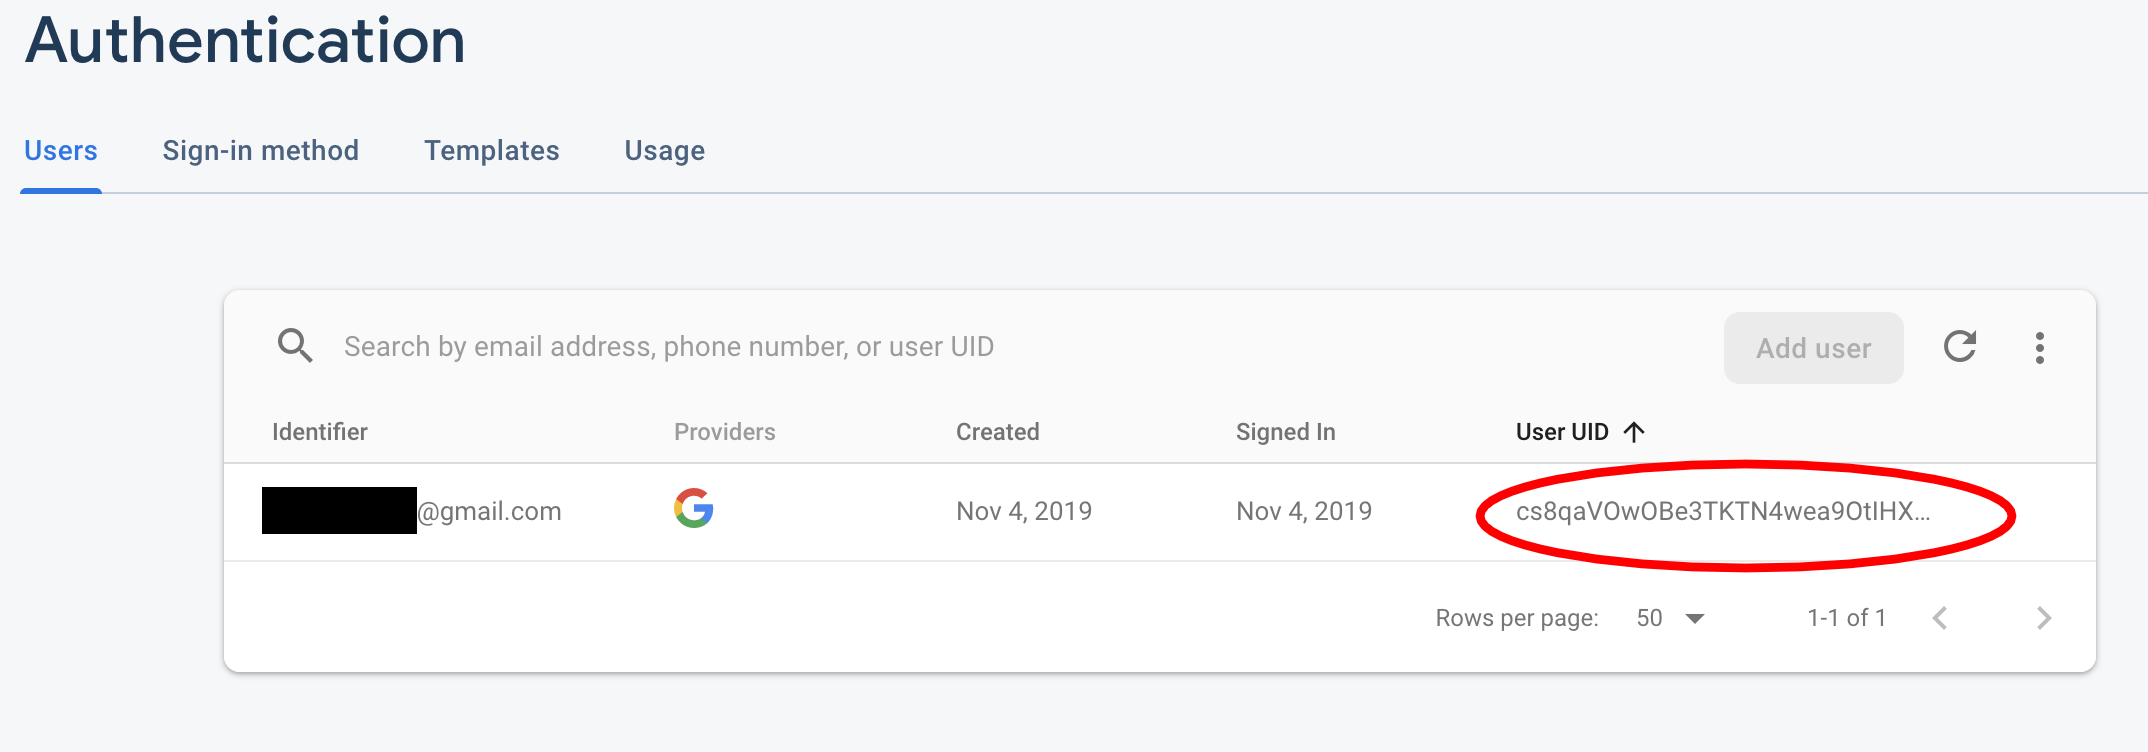
Task: Click the User UID sort arrow
Action: click(1634, 431)
